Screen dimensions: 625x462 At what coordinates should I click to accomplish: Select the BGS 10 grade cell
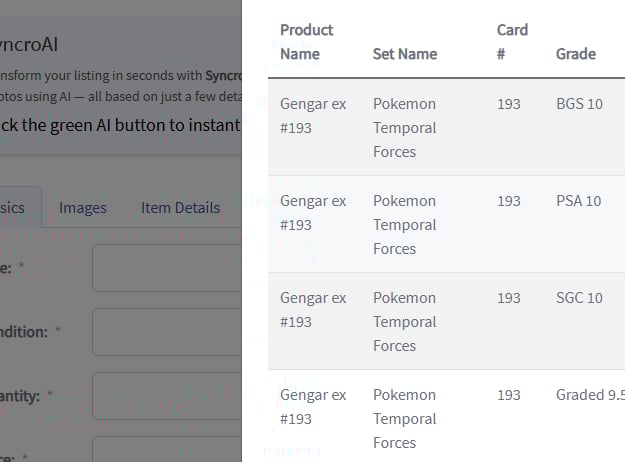[579, 104]
